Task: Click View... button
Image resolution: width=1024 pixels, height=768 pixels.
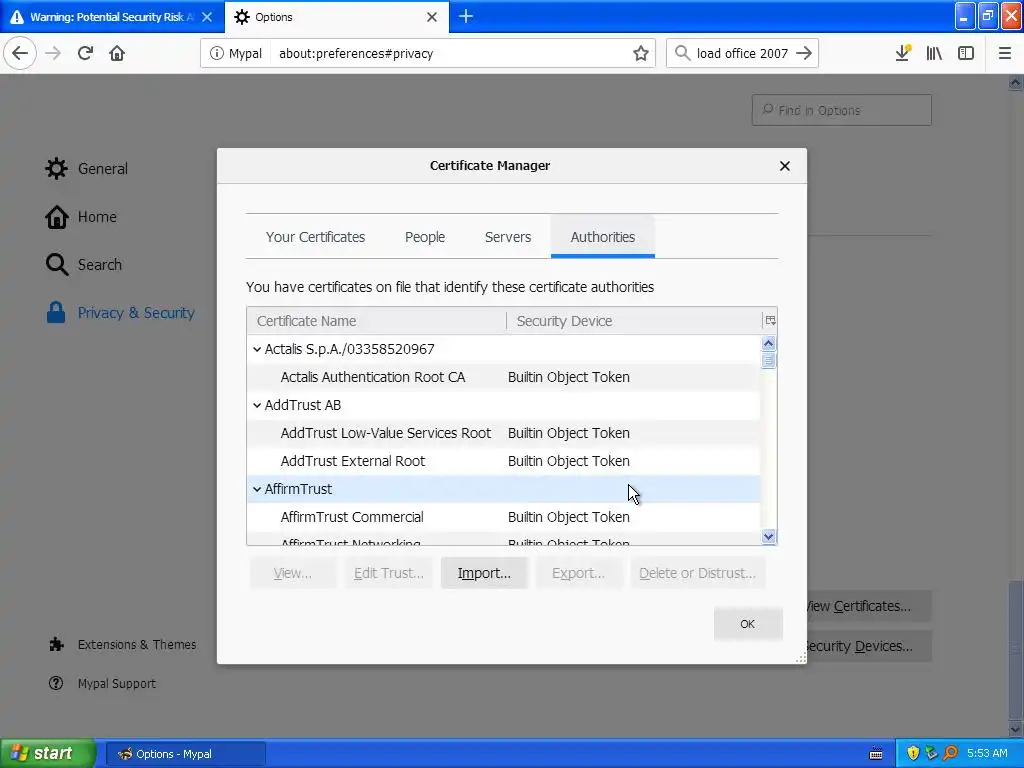Action: point(293,573)
